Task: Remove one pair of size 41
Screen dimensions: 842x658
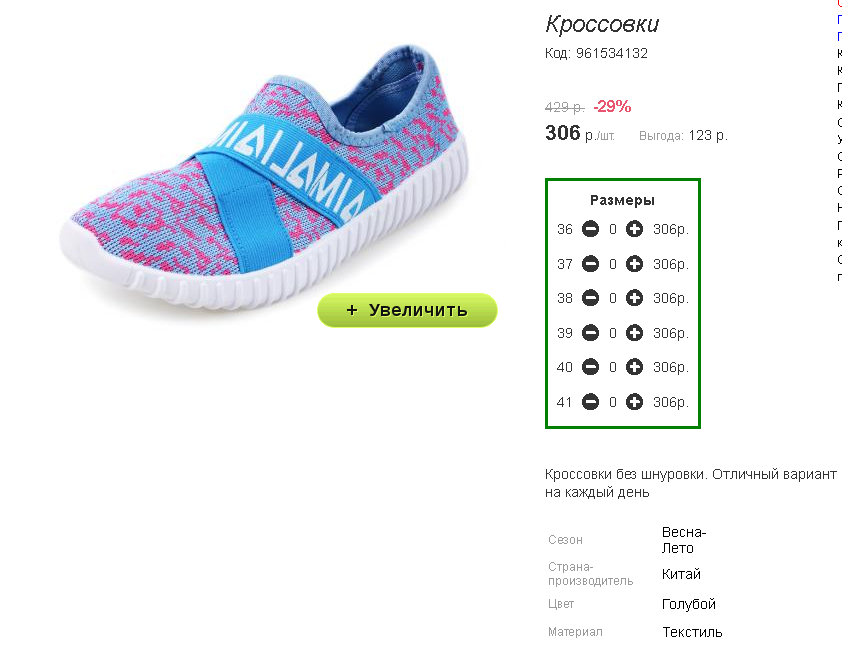Action: [x=590, y=402]
